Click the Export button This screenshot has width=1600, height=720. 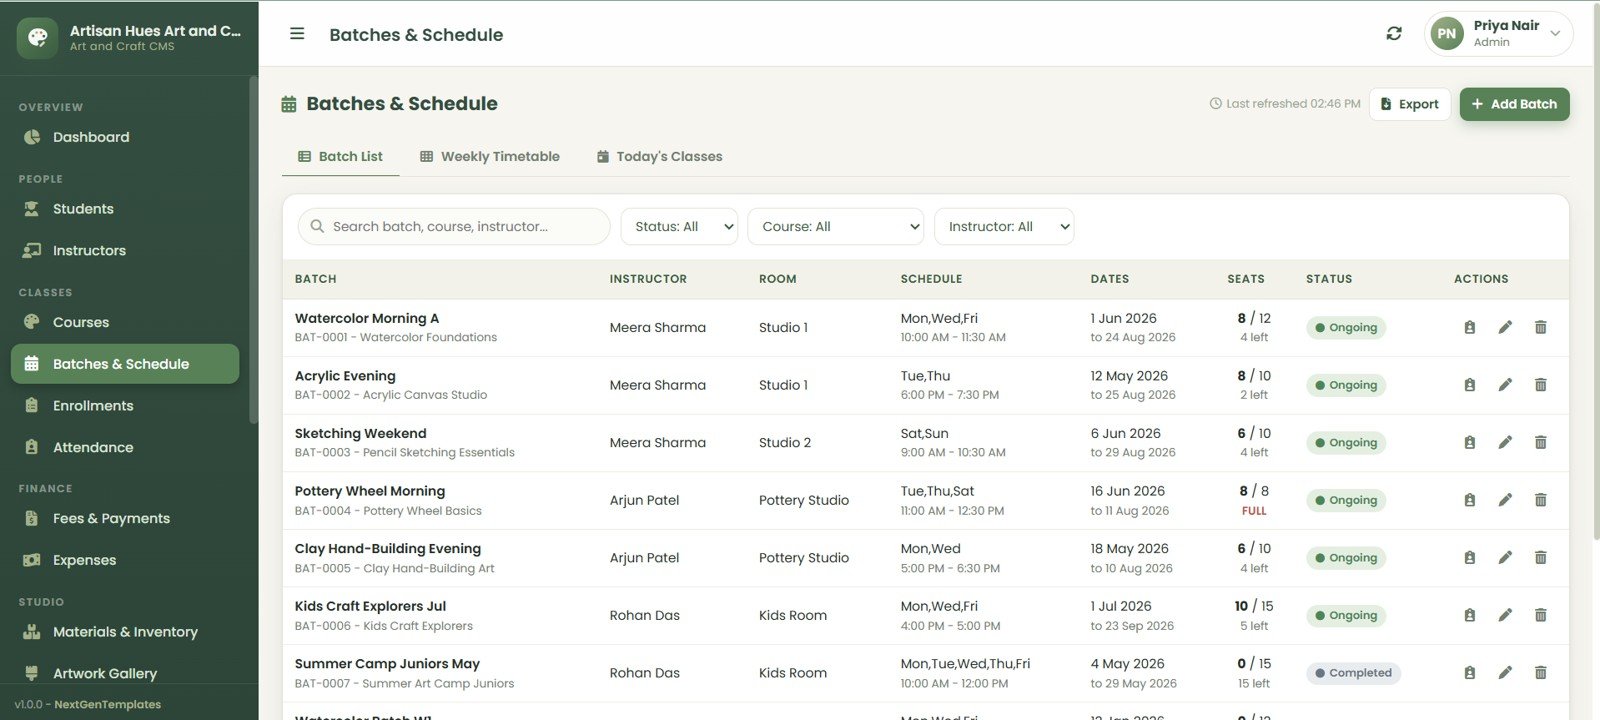[1409, 104]
